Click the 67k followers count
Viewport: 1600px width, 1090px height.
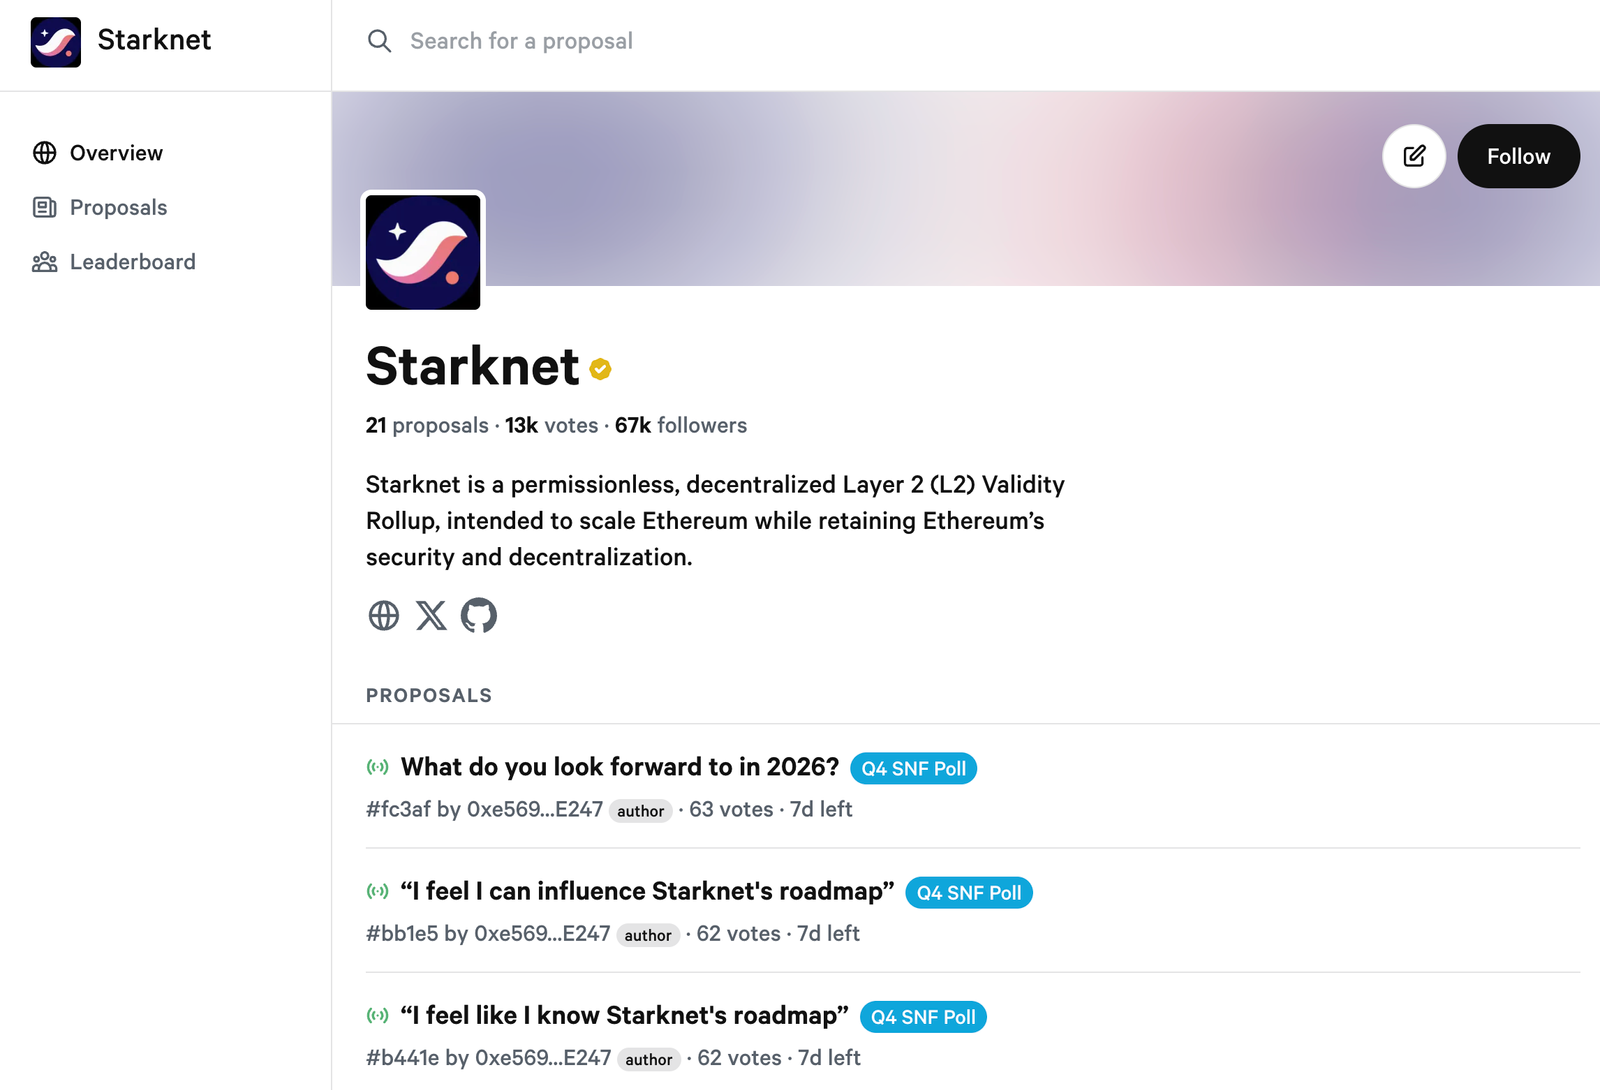pos(680,425)
